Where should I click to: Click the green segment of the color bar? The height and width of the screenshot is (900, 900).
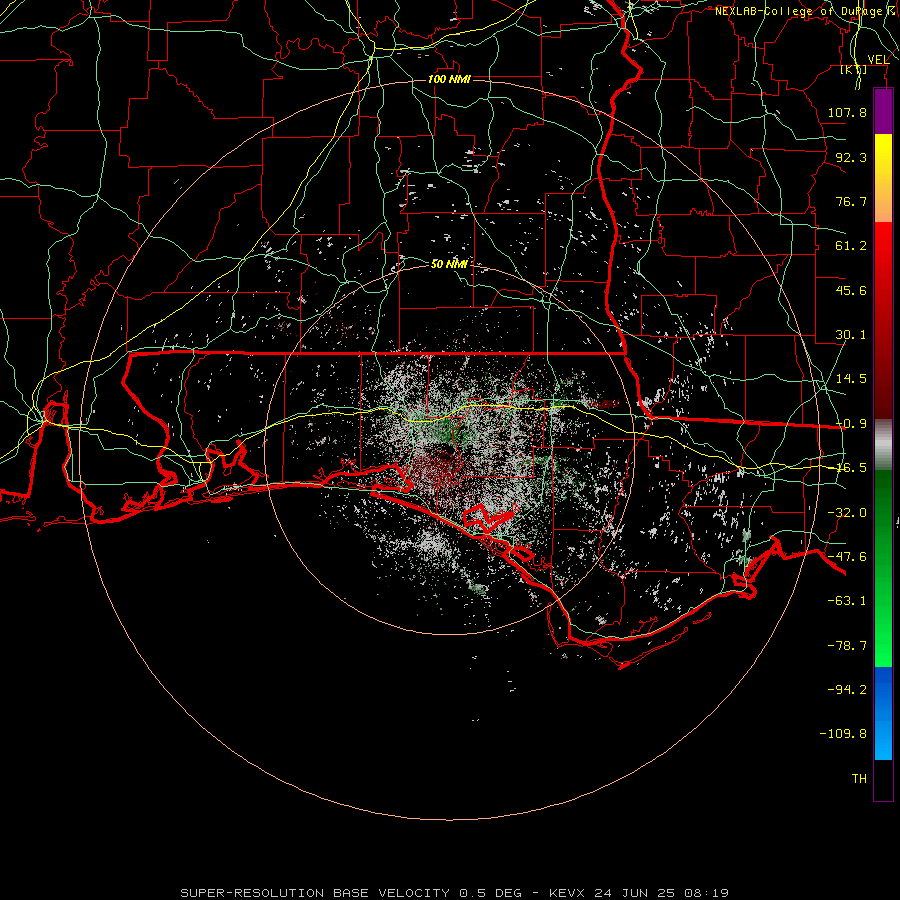point(883,568)
